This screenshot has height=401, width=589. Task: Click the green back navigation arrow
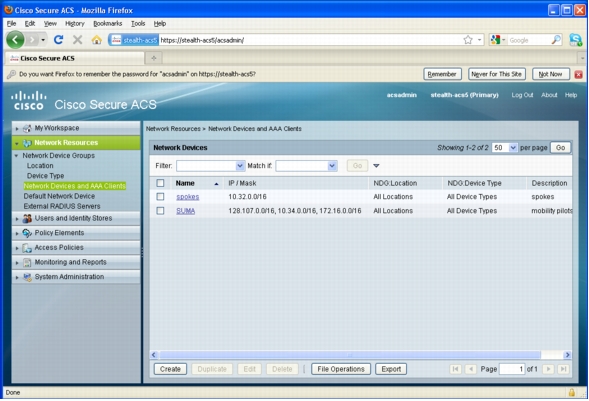(x=15, y=39)
